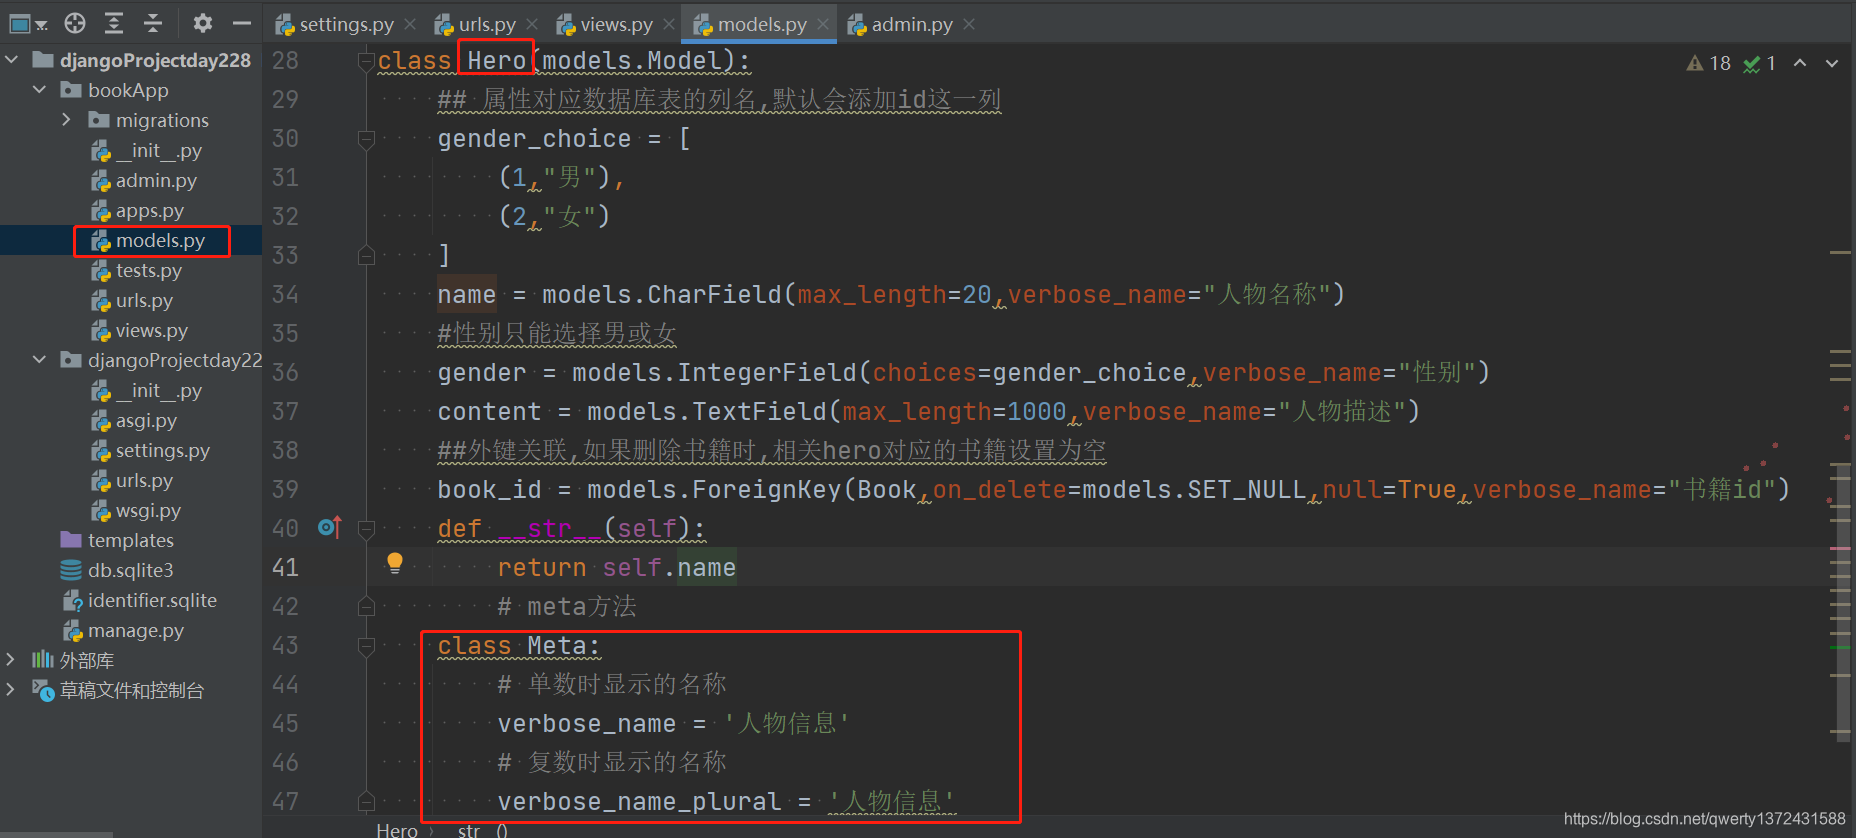
Task: Open tests.py in the project tree
Action: 137,270
